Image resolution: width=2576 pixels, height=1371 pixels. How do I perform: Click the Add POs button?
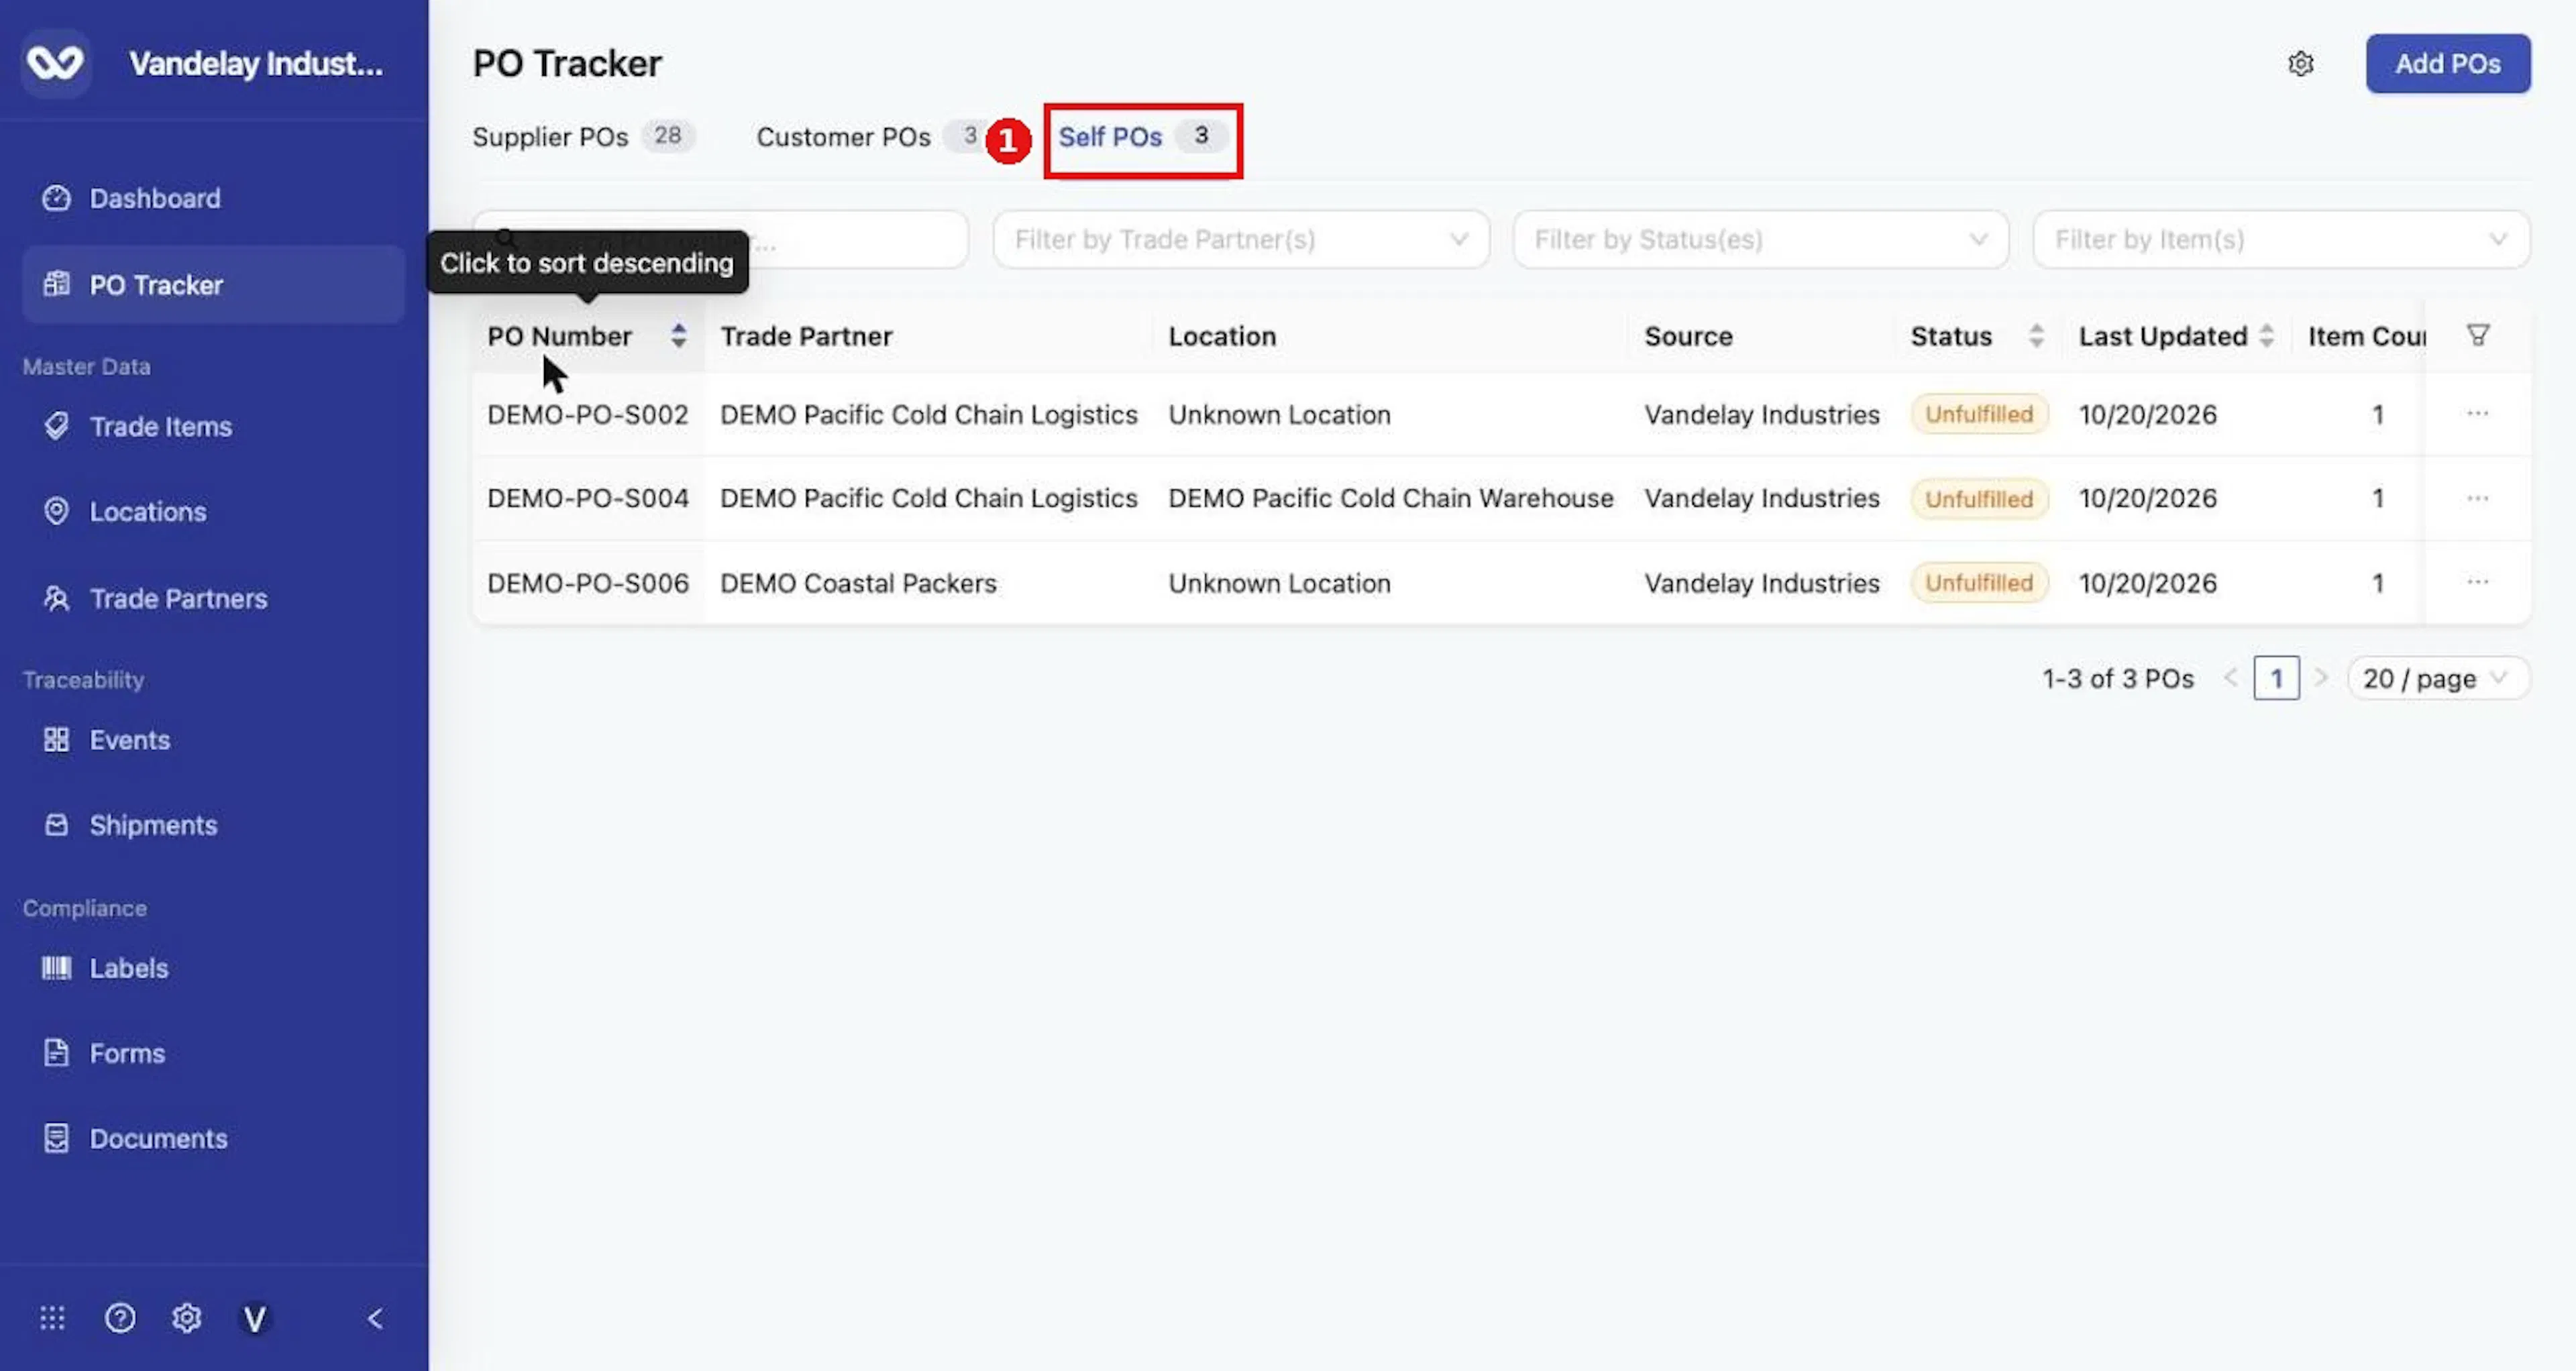click(2448, 64)
